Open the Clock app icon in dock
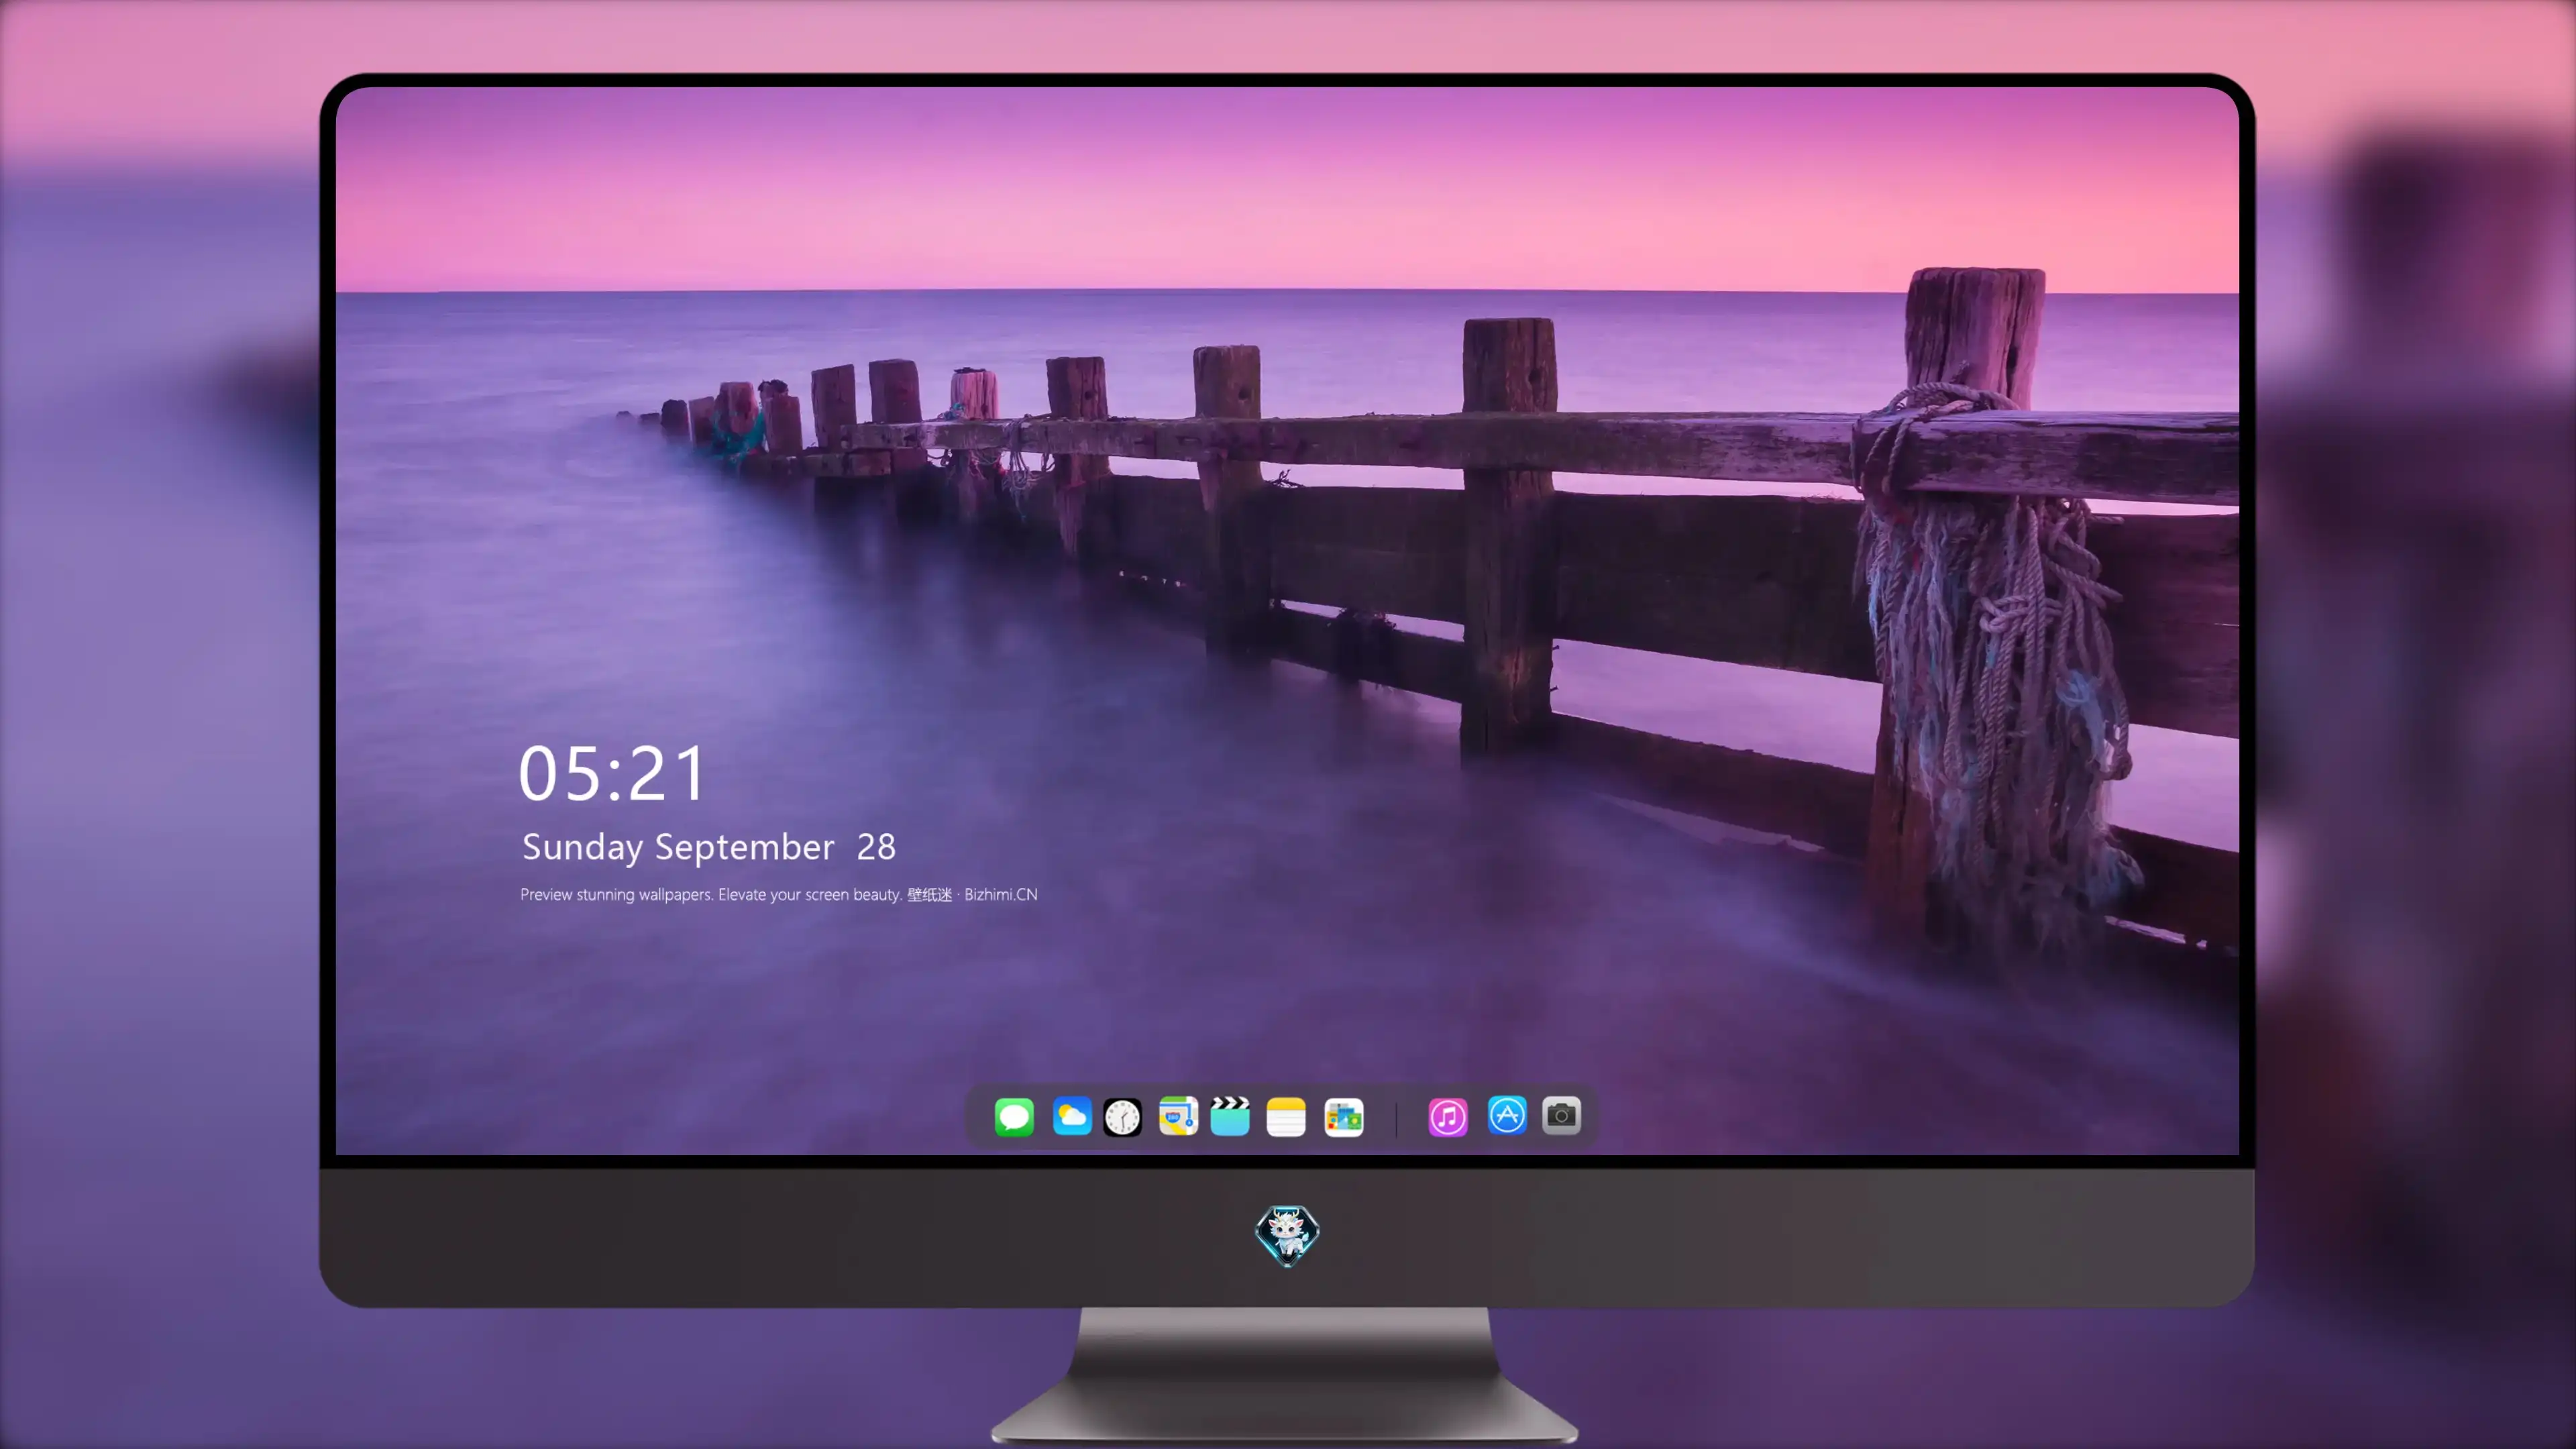Viewport: 2576px width, 1449px height. pyautogui.click(x=1122, y=1117)
